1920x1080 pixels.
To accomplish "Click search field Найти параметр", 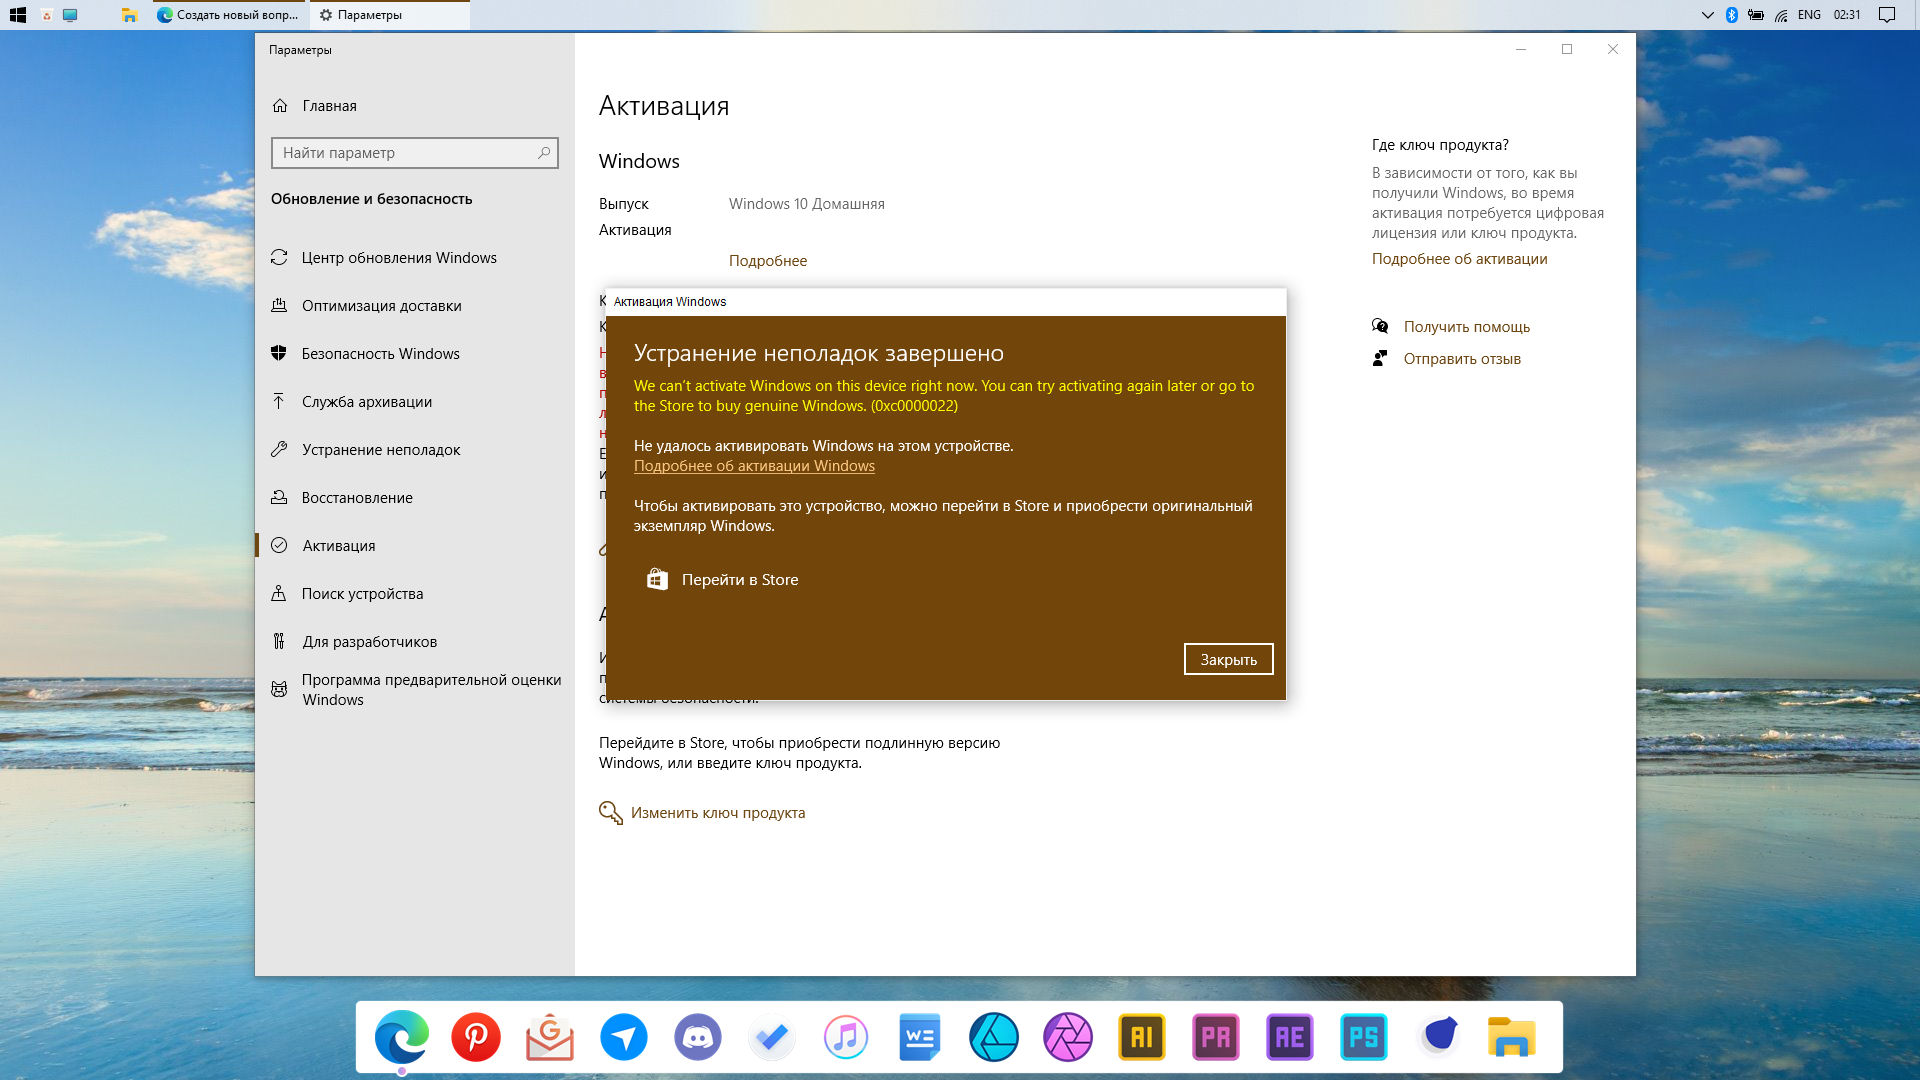I will coord(414,153).
